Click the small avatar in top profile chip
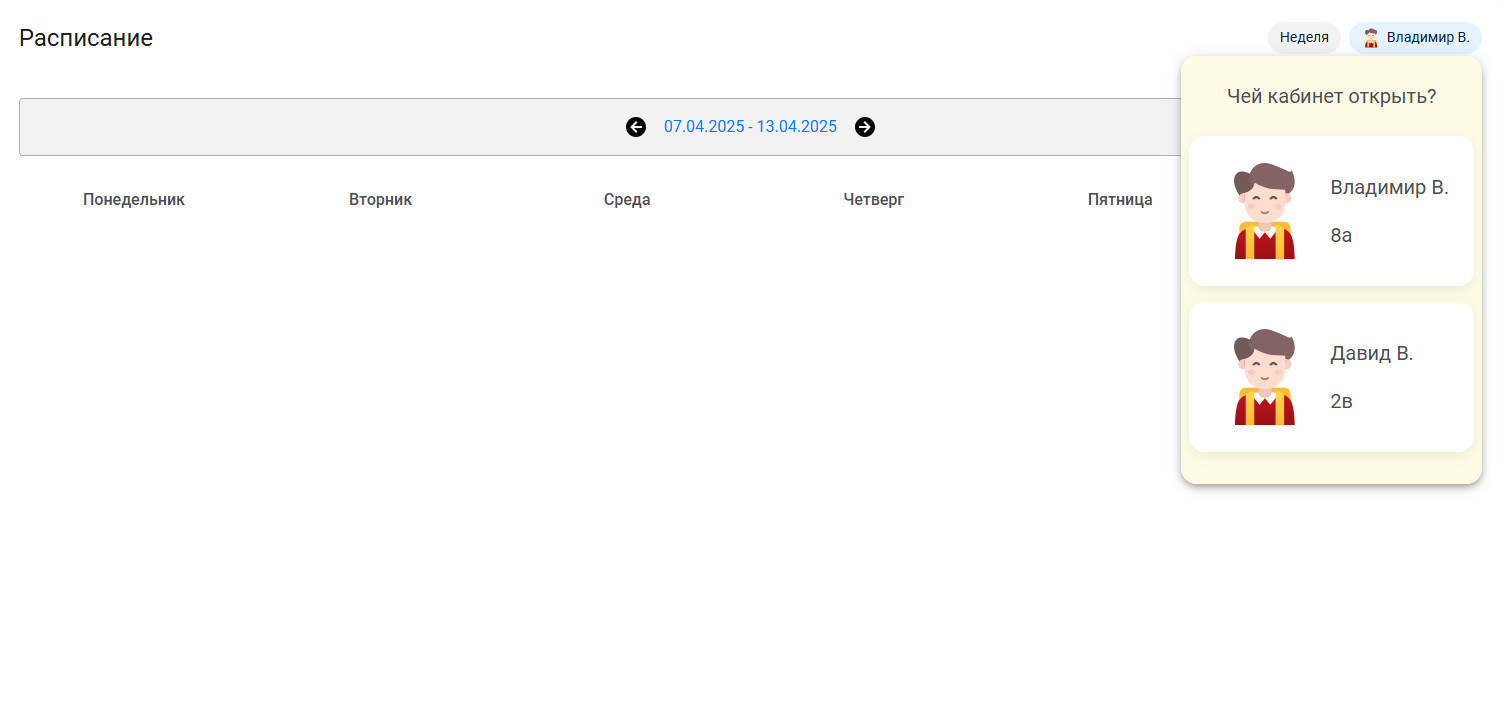This screenshot has width=1503, height=708. pyautogui.click(x=1371, y=38)
